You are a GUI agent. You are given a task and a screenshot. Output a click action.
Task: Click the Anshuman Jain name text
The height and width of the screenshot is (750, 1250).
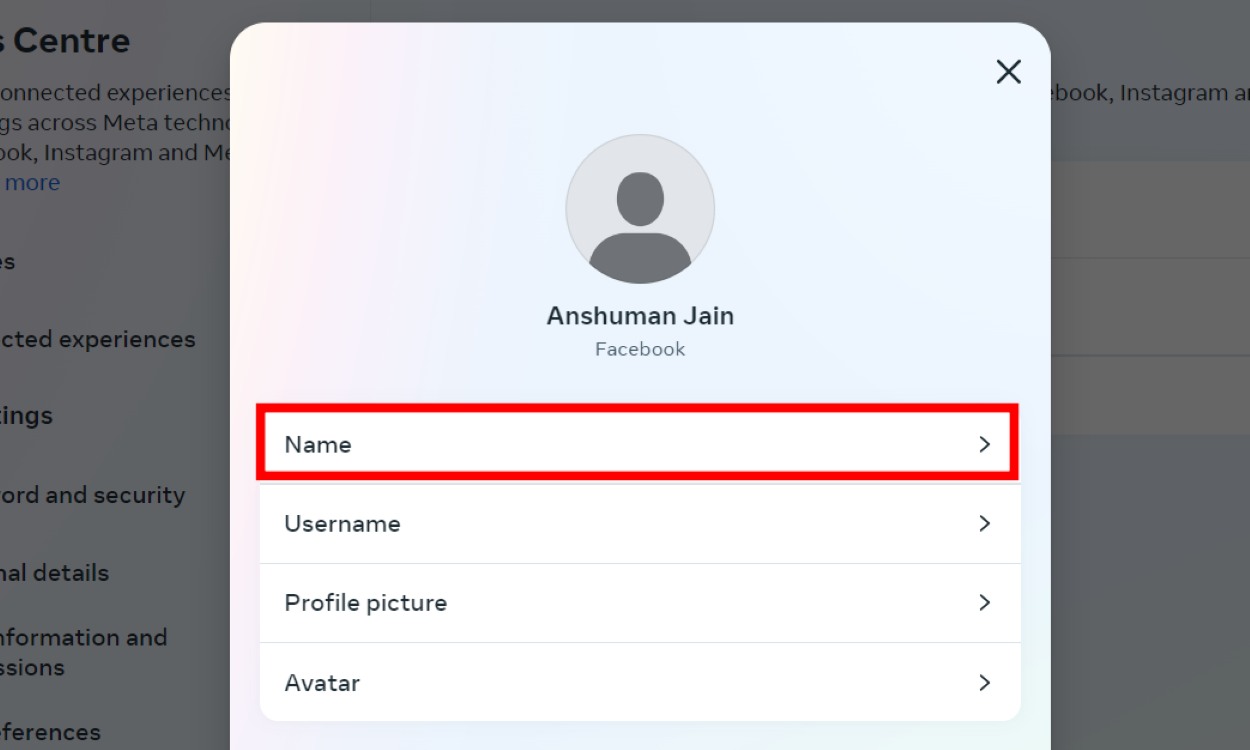(640, 315)
